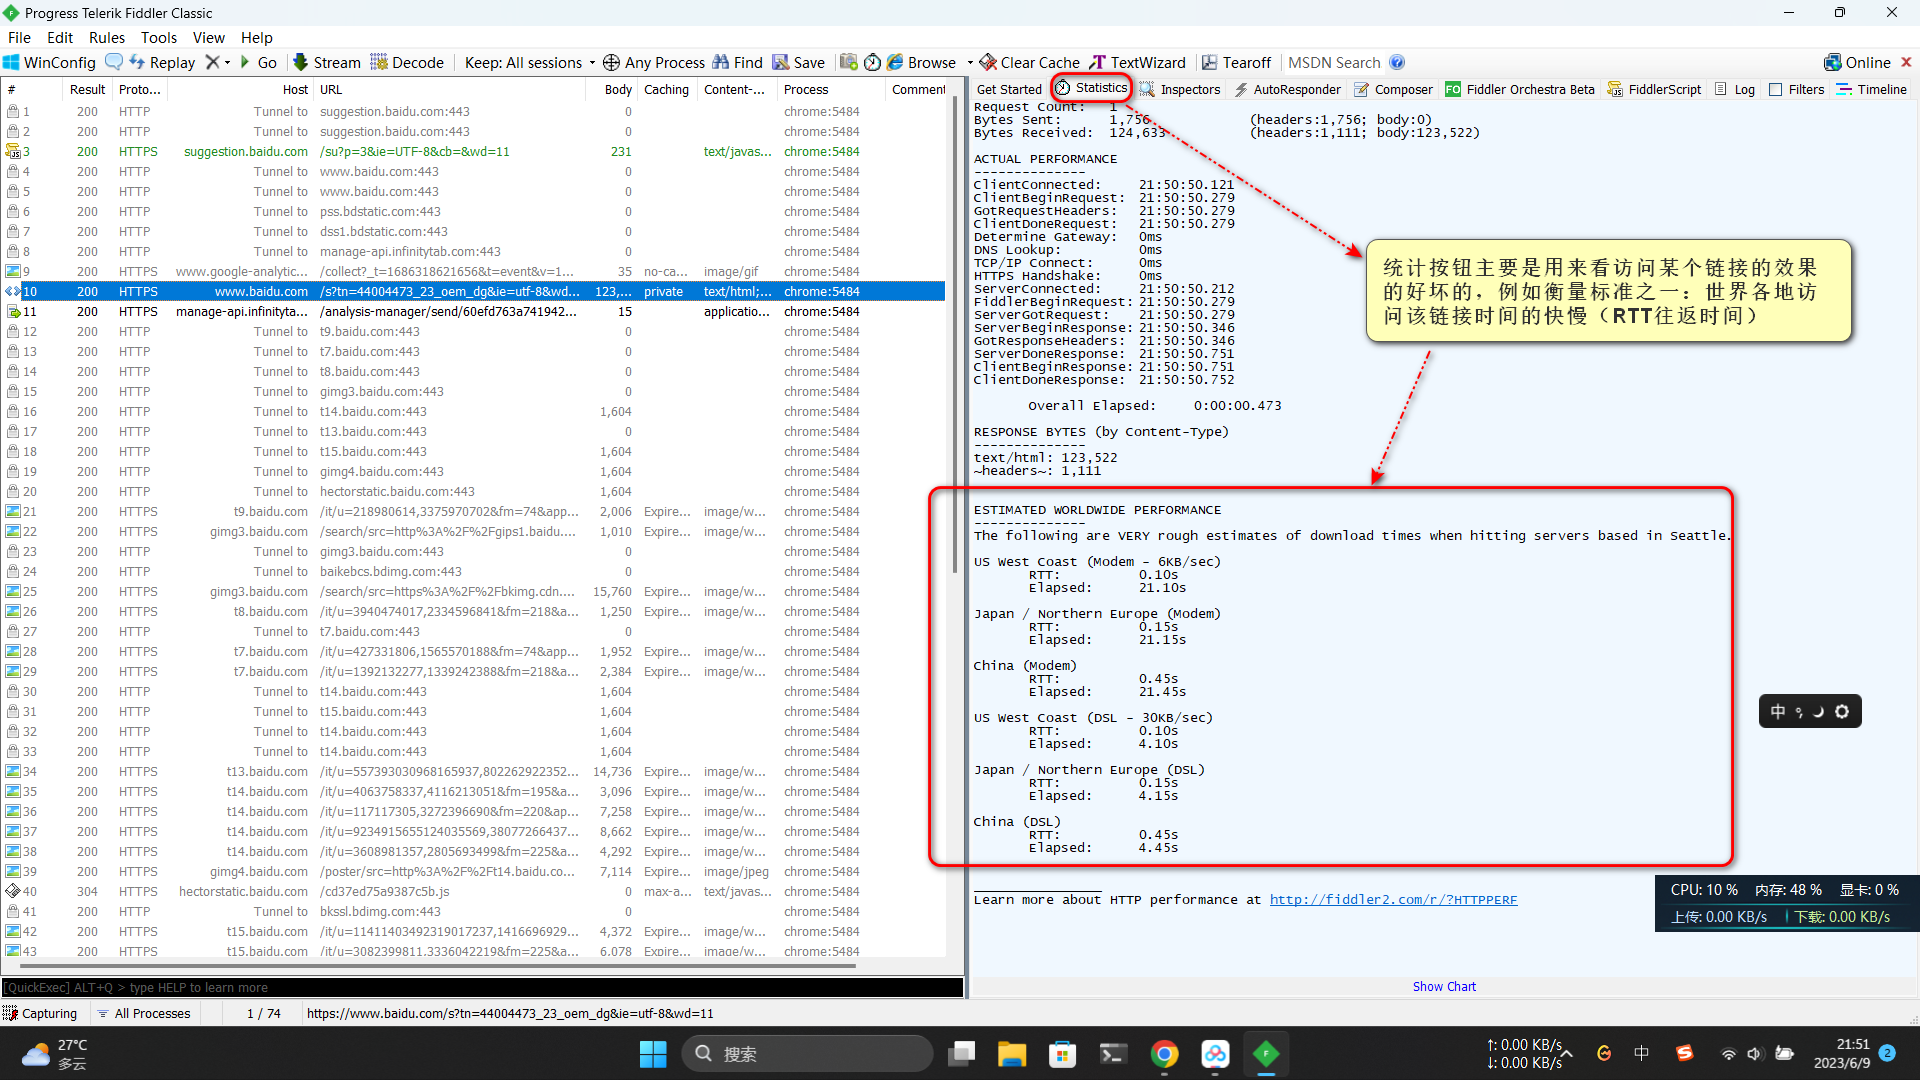Image resolution: width=1920 pixels, height=1080 pixels.
Task: Sort sessions by Host column header
Action: click(242, 89)
